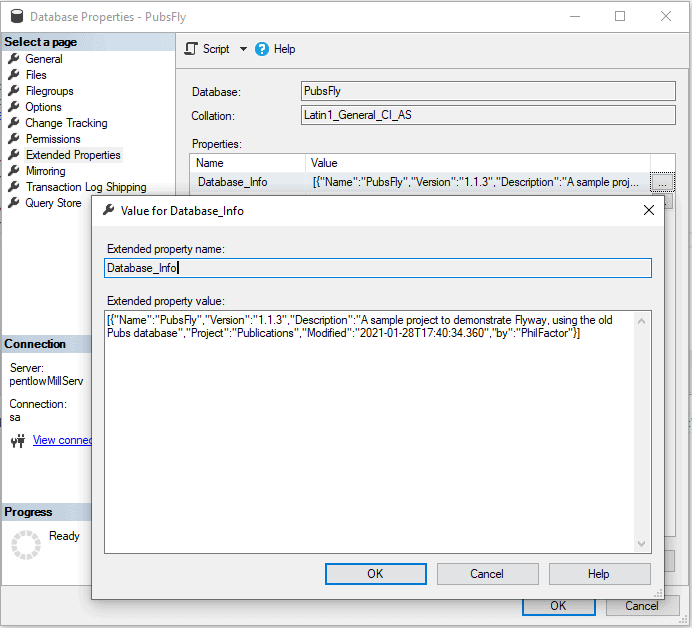Click wrench icon beside Change Tracking
The height and width of the screenshot is (628, 692).
(14, 122)
